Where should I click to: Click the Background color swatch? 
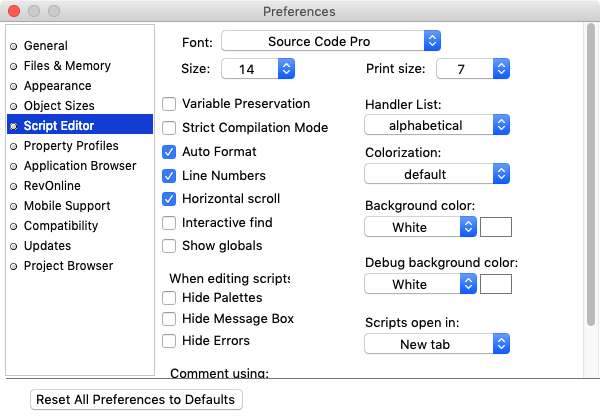pyautogui.click(x=496, y=227)
